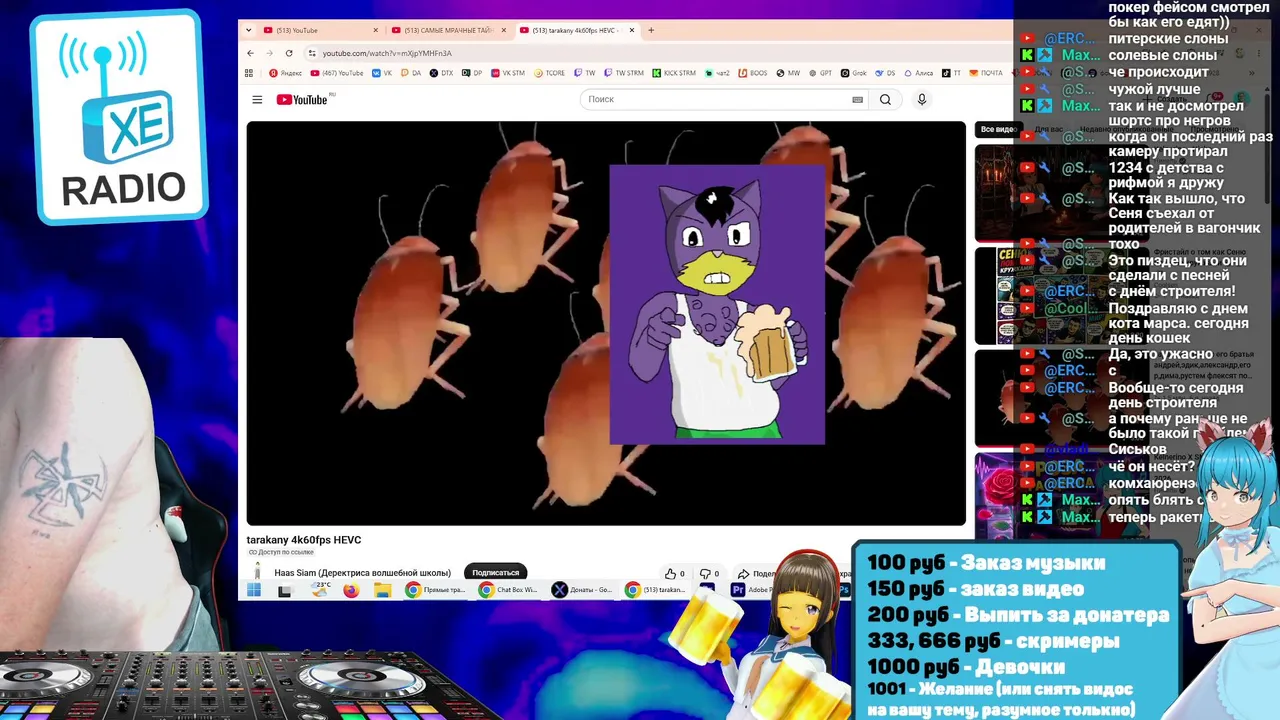Viewport: 1280px width, 720px height.
Task: Open the ПОЧТА mail bookmark
Action: coord(986,73)
